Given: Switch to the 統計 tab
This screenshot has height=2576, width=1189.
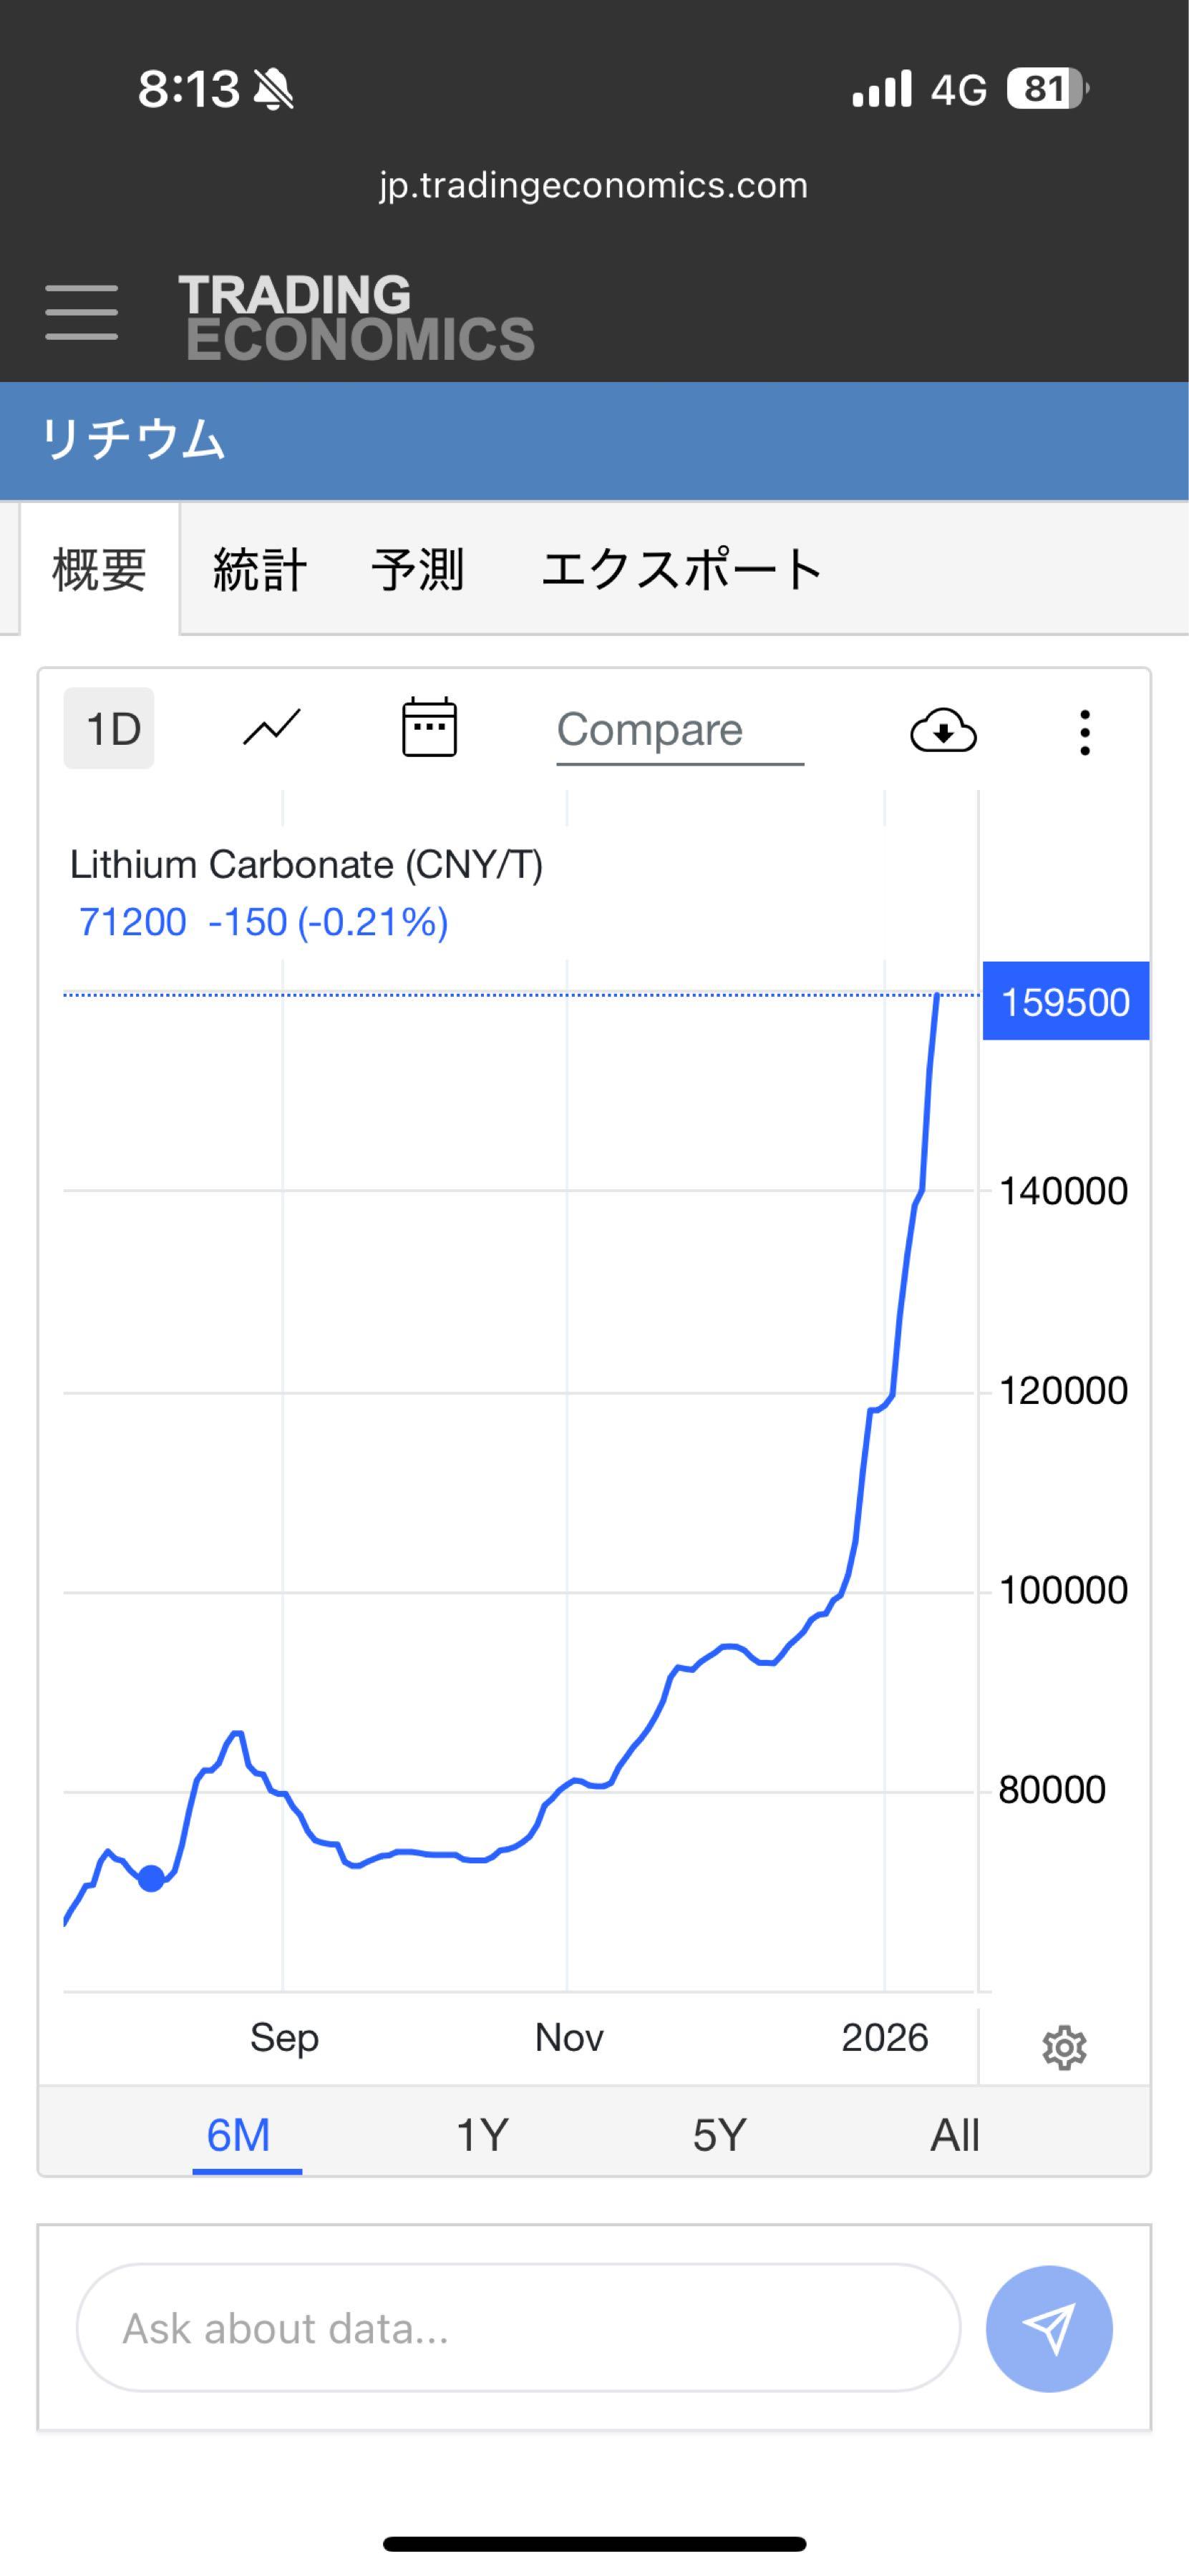Looking at the screenshot, I should pos(259,570).
